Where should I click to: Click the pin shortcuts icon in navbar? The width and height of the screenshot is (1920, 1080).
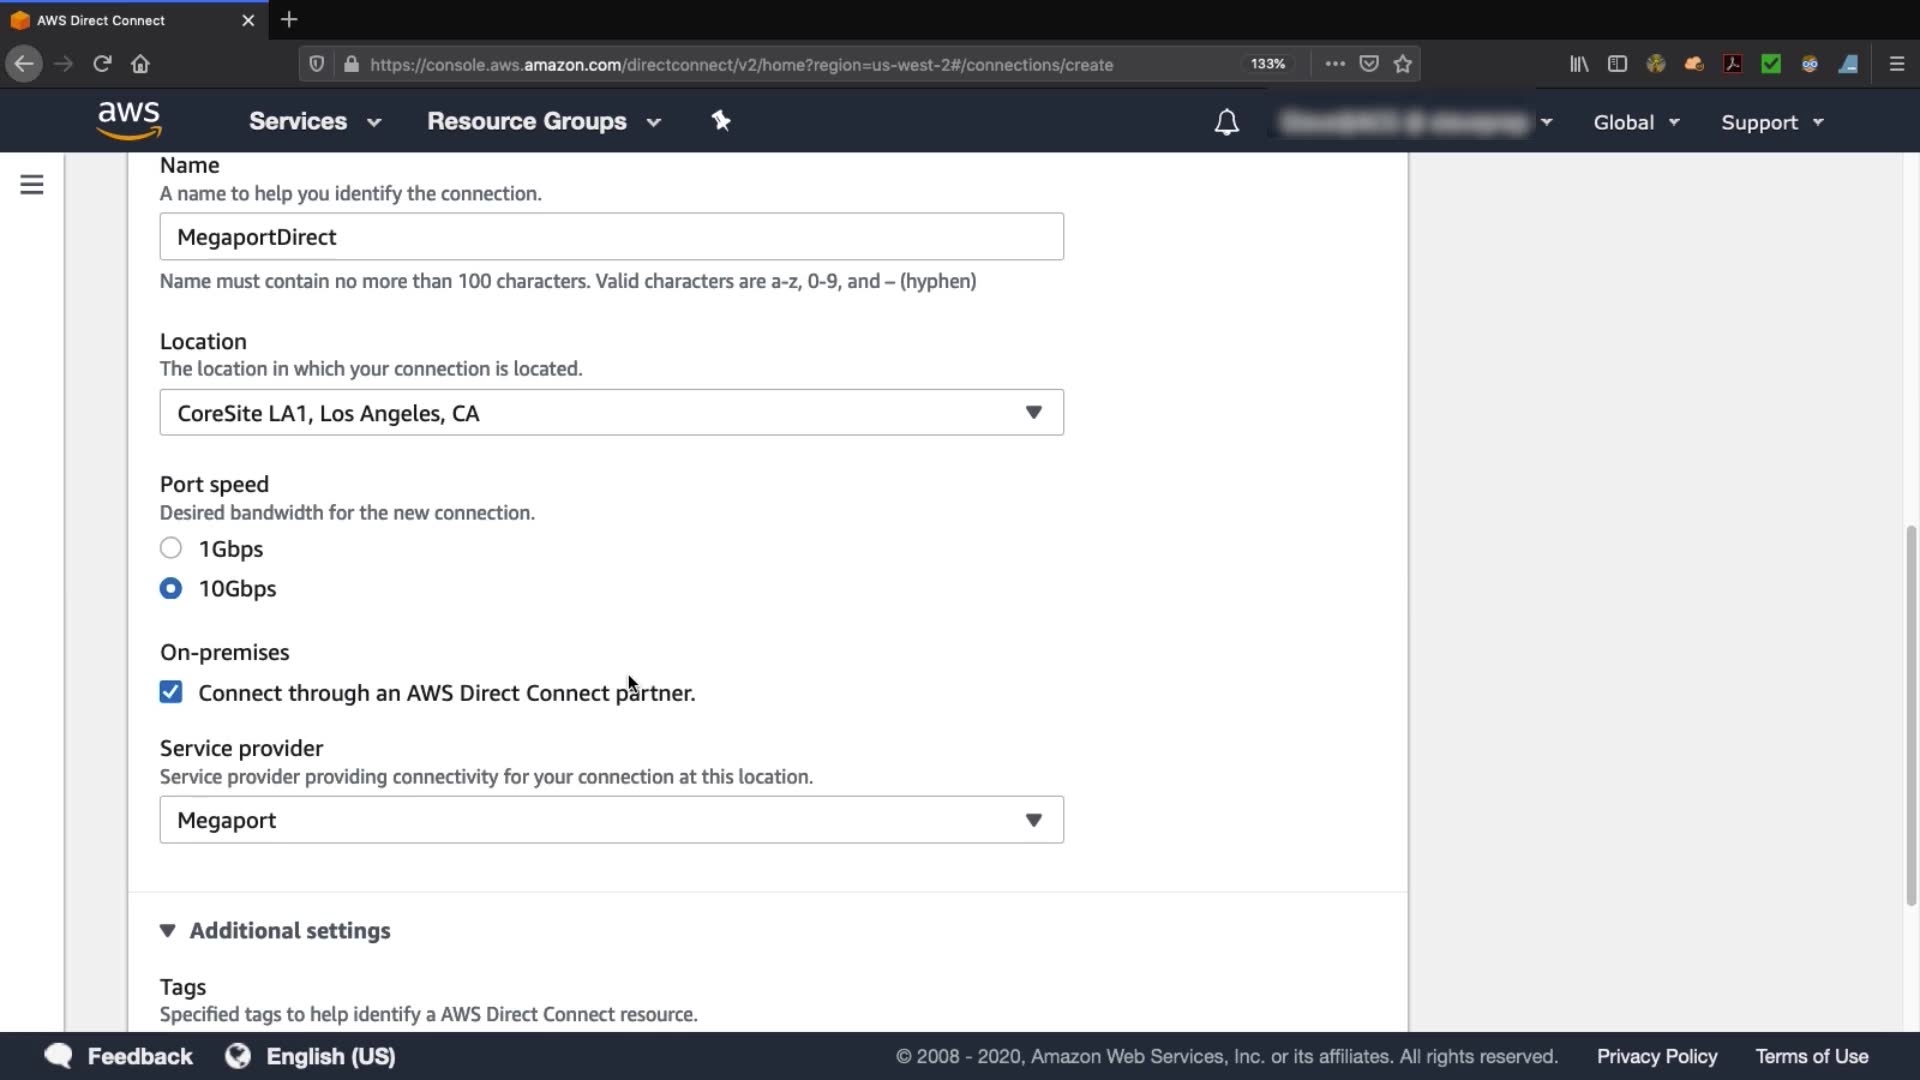point(721,121)
